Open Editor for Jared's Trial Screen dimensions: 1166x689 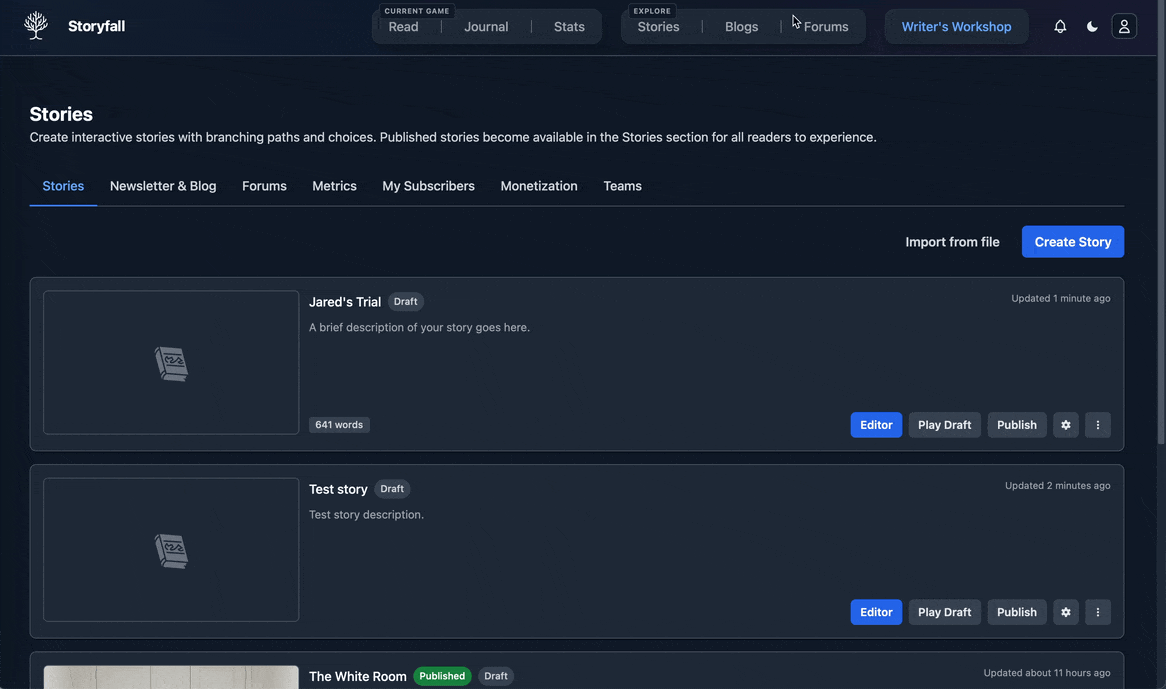point(876,425)
